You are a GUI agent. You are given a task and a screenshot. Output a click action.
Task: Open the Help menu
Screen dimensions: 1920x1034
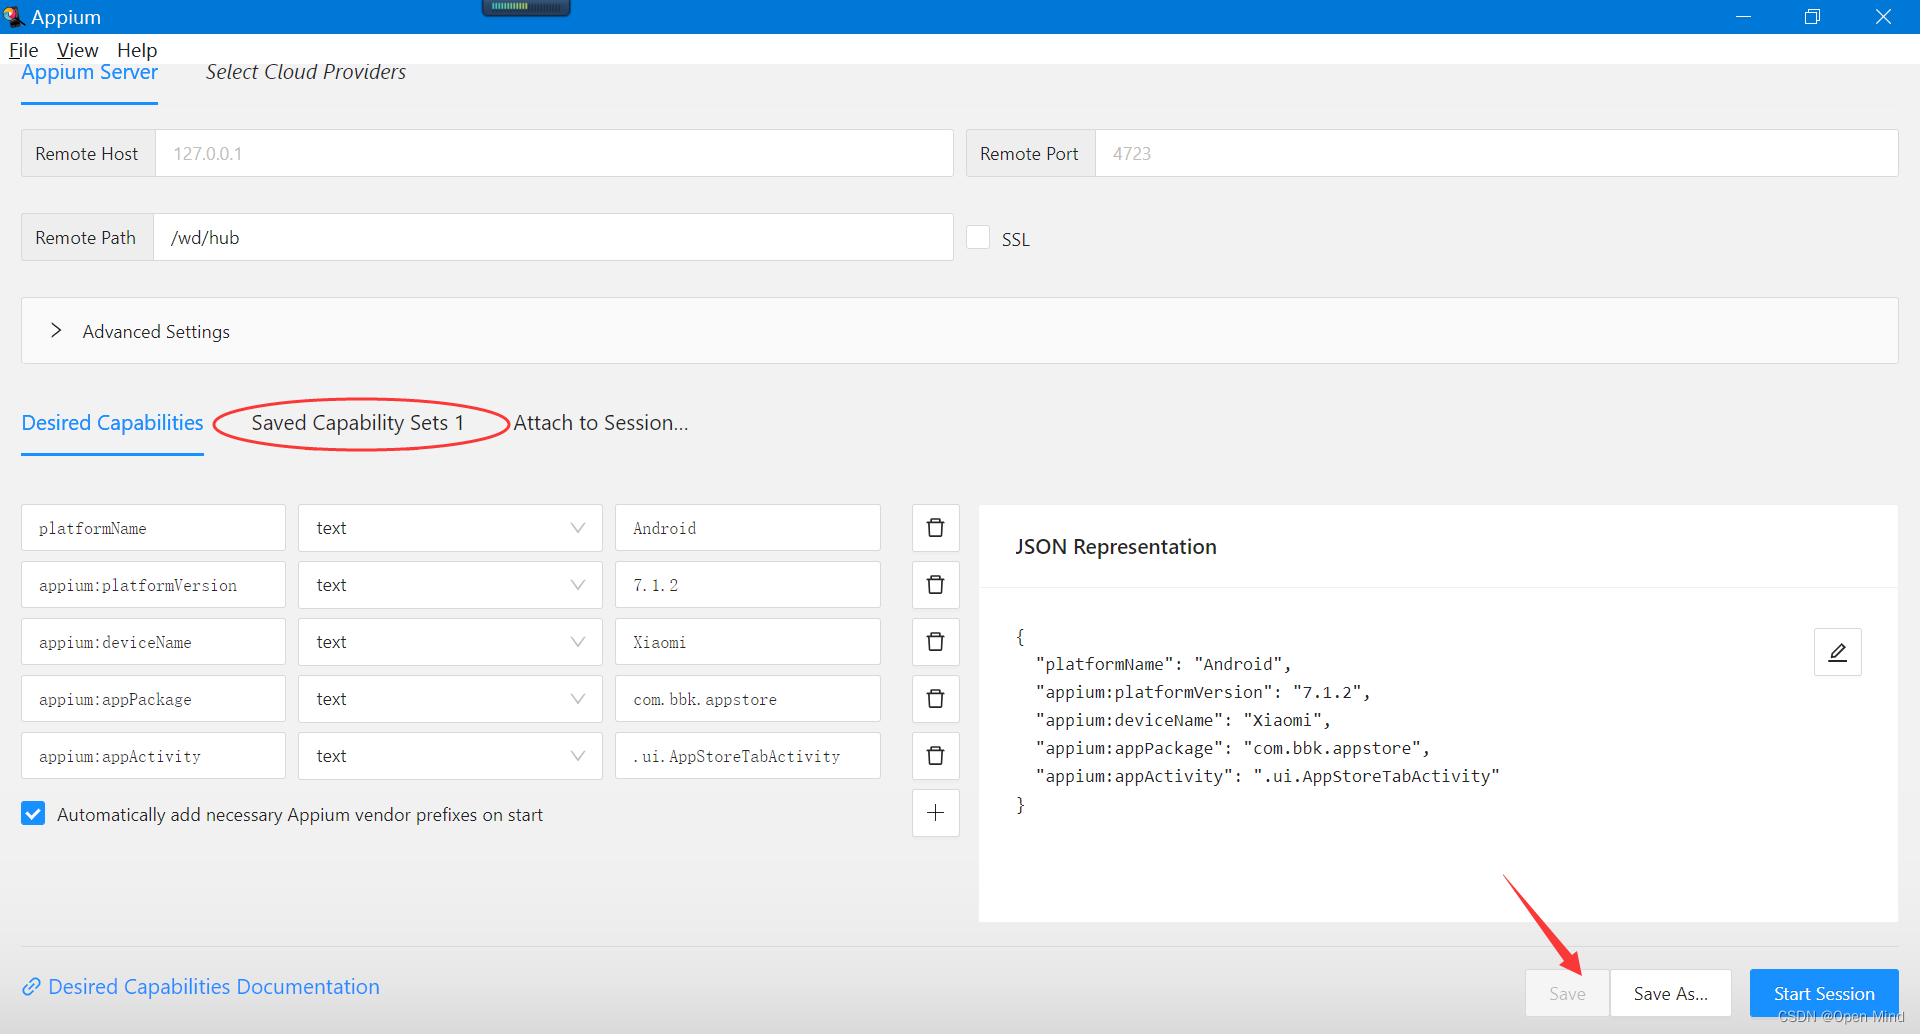click(137, 50)
